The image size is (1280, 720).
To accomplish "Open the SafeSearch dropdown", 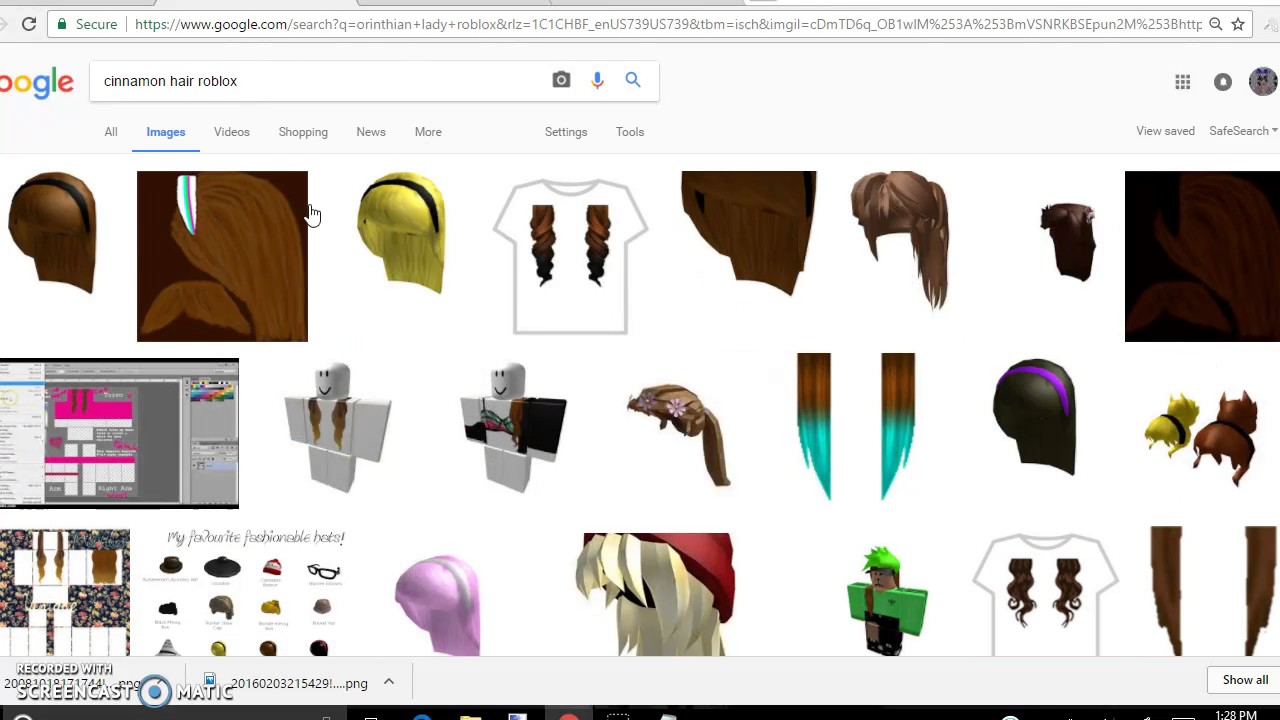I will tap(1243, 131).
